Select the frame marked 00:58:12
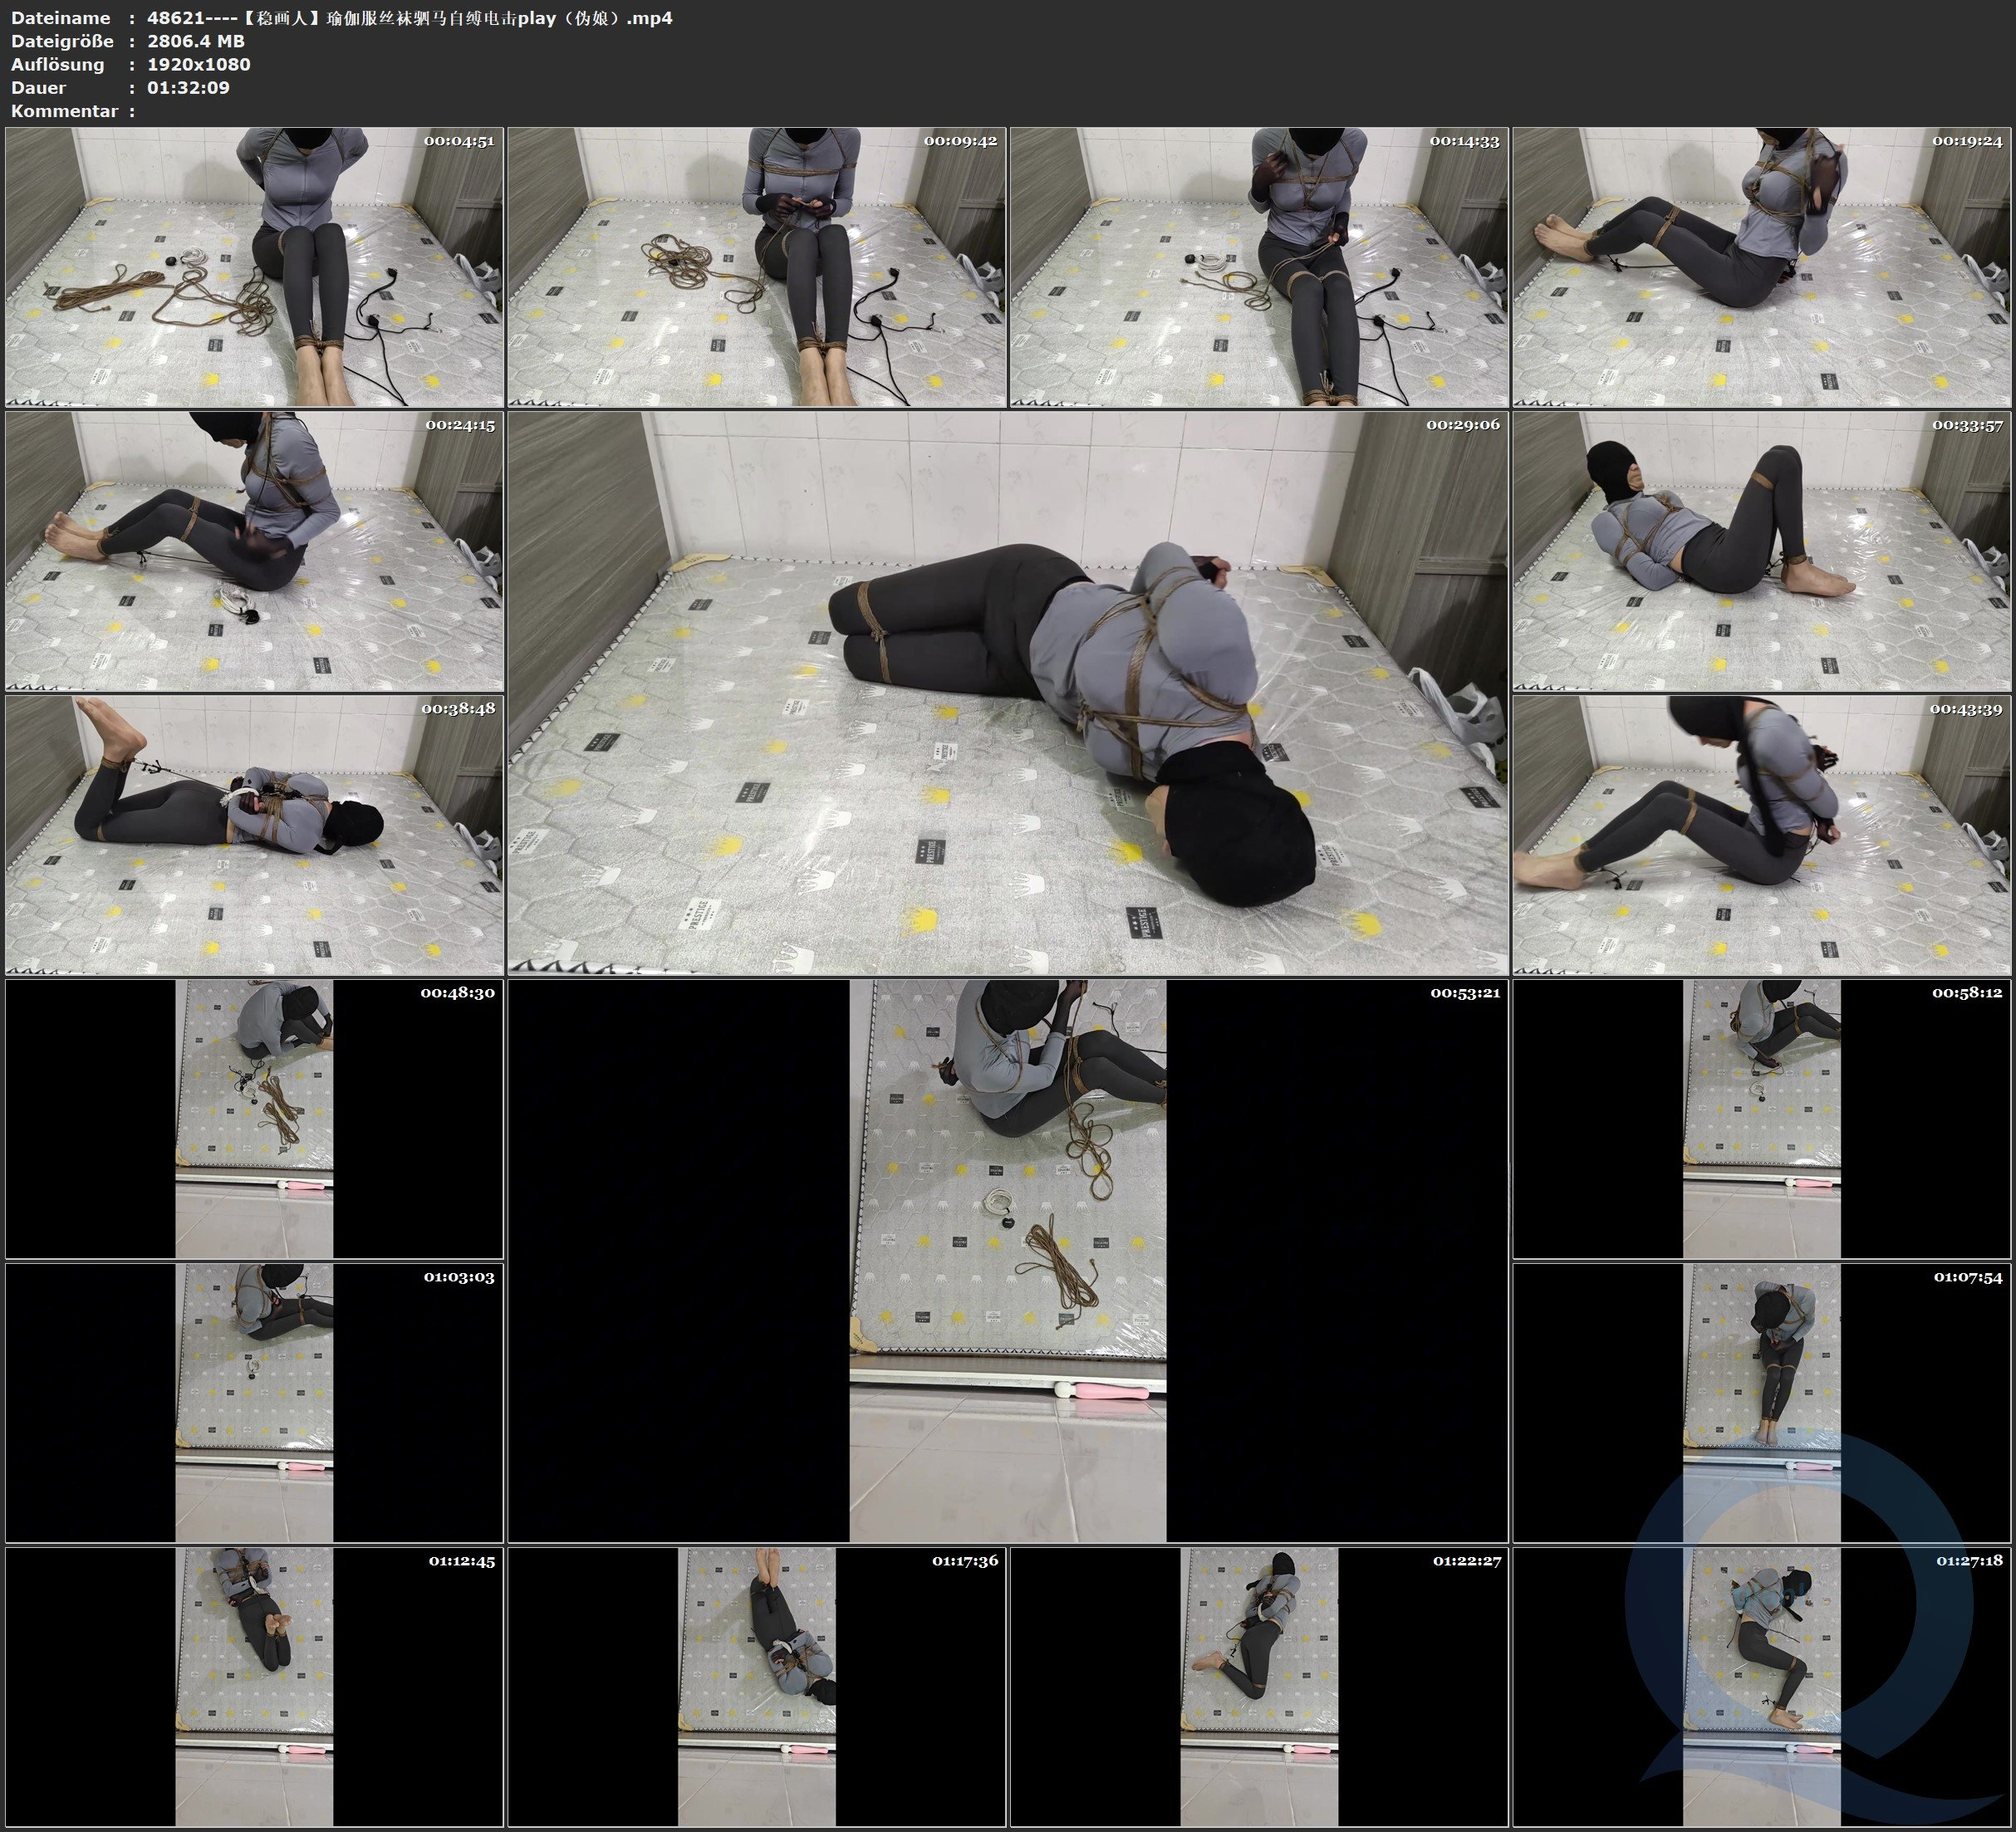 1761,1118
